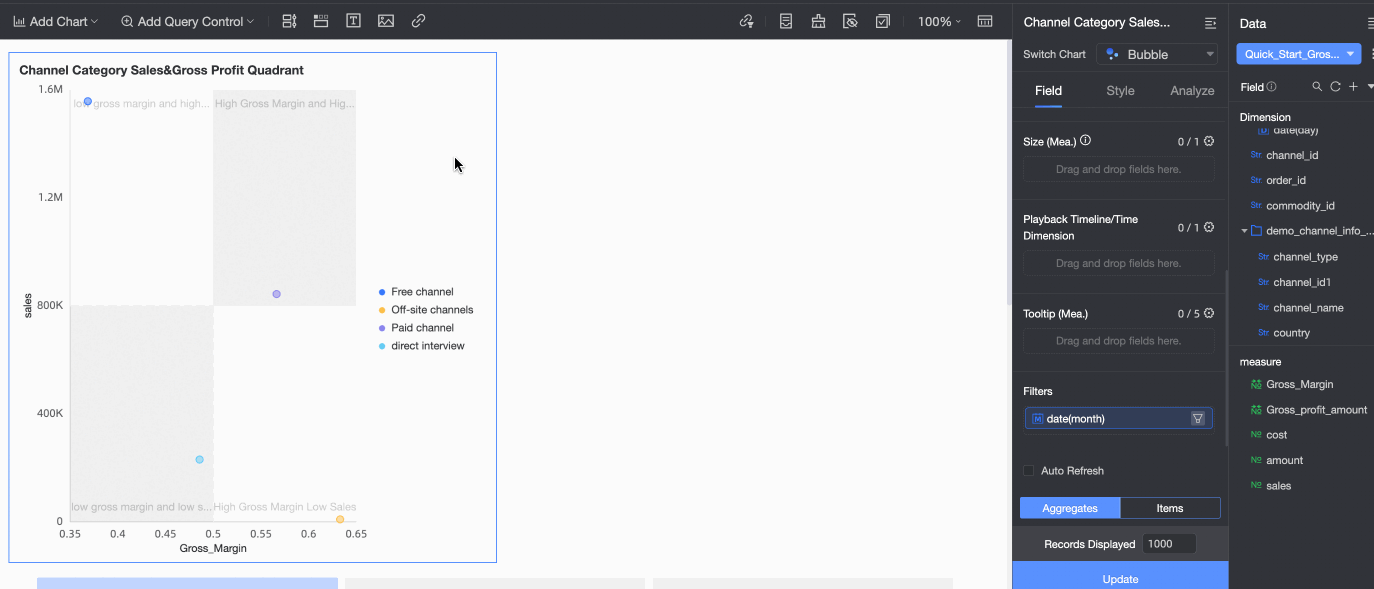Viewport: 1374px width, 589px height.
Task: Select the channel_id1 field
Action: pos(1302,282)
